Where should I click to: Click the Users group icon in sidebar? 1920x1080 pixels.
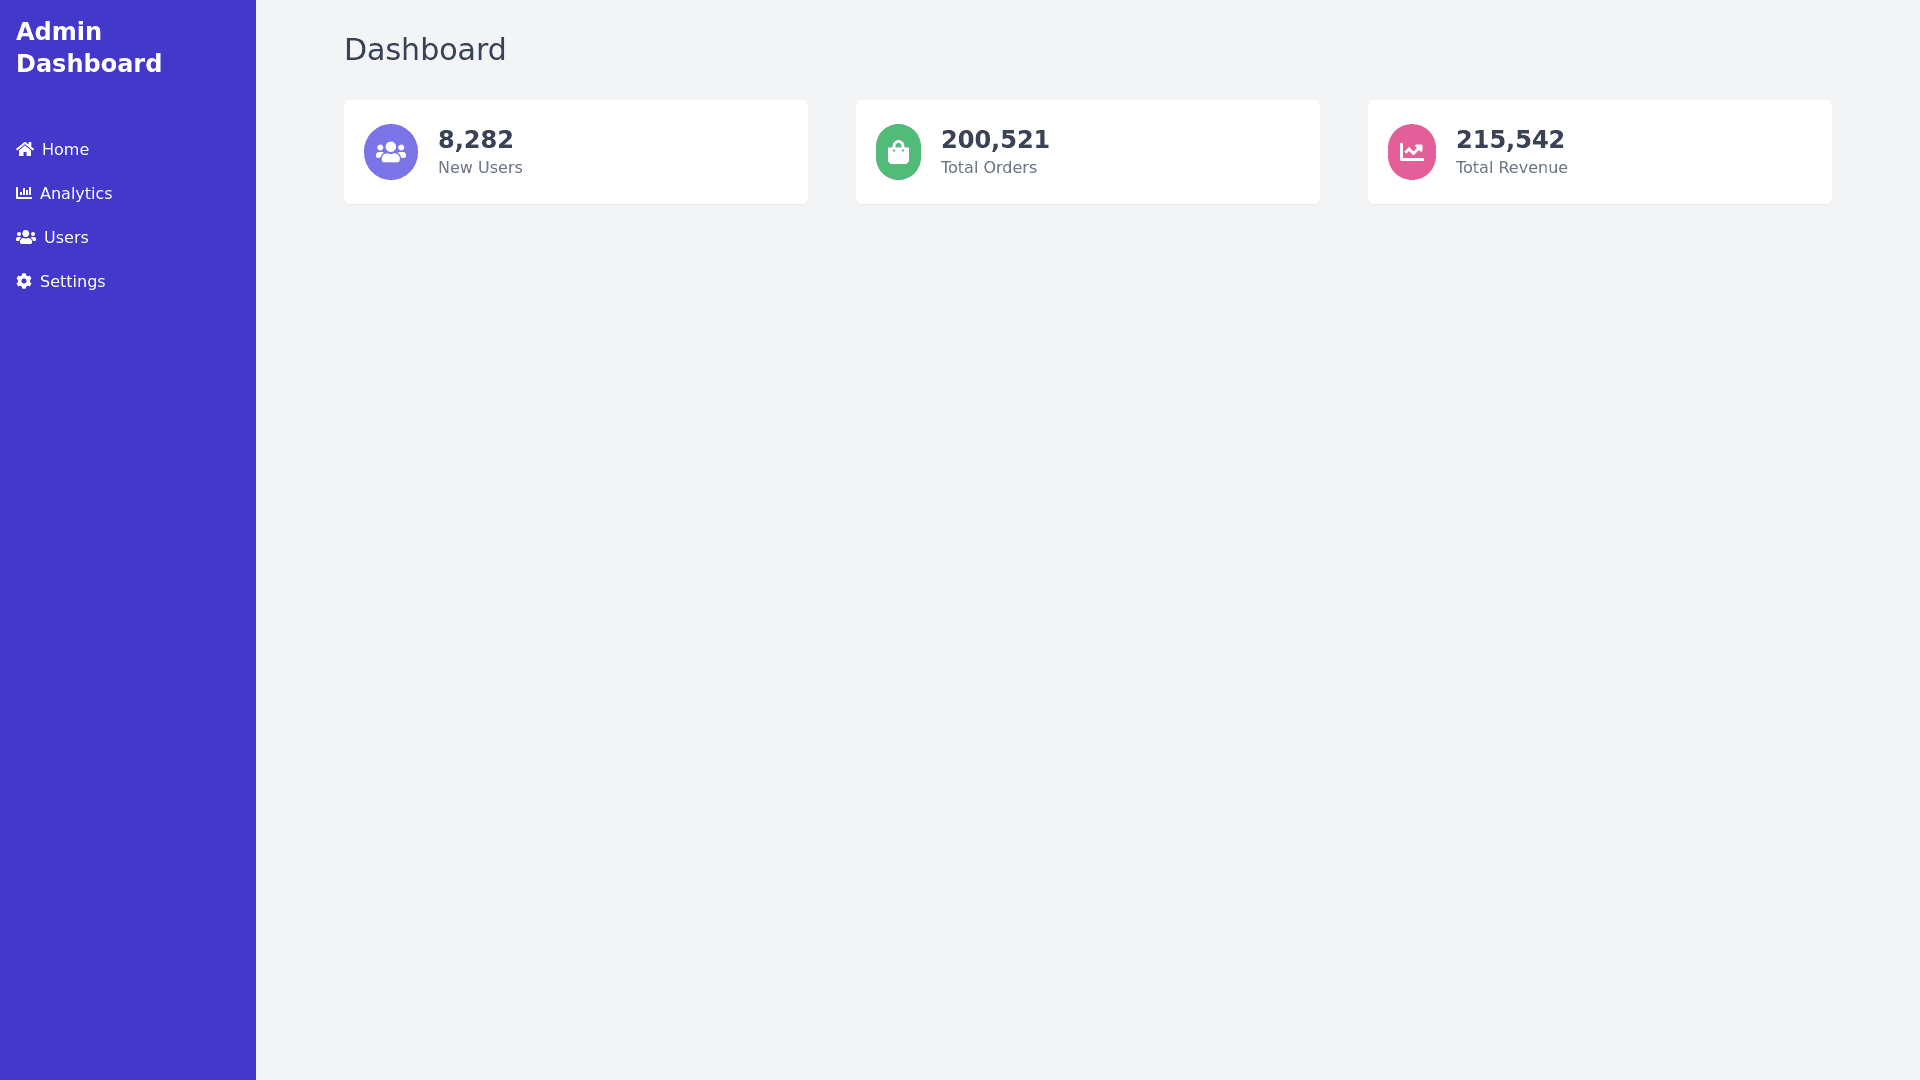pos(26,237)
